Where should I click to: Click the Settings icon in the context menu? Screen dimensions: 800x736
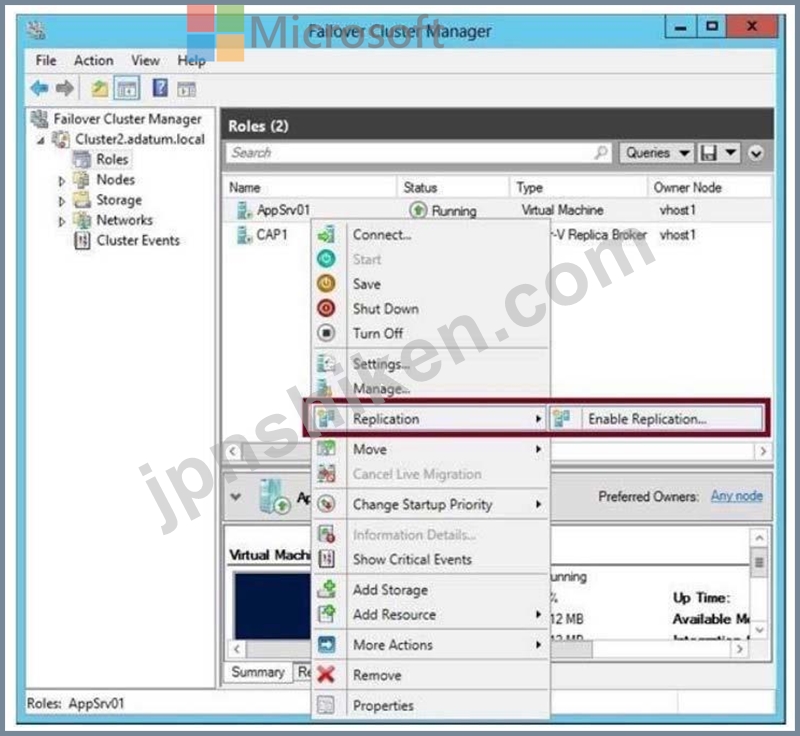click(327, 363)
